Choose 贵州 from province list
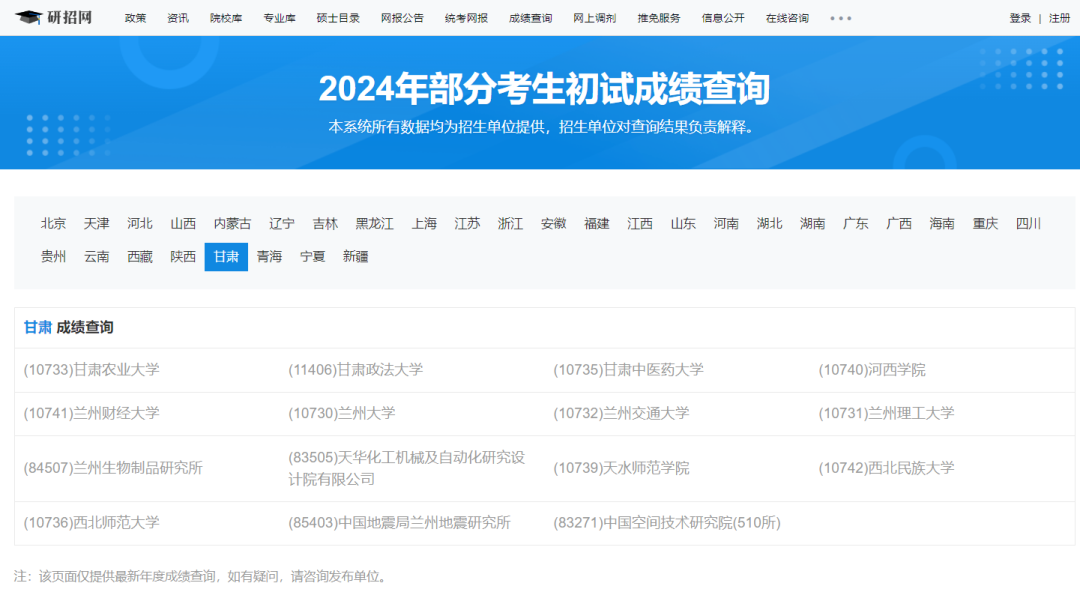This screenshot has width=1080, height=601. click(53, 256)
